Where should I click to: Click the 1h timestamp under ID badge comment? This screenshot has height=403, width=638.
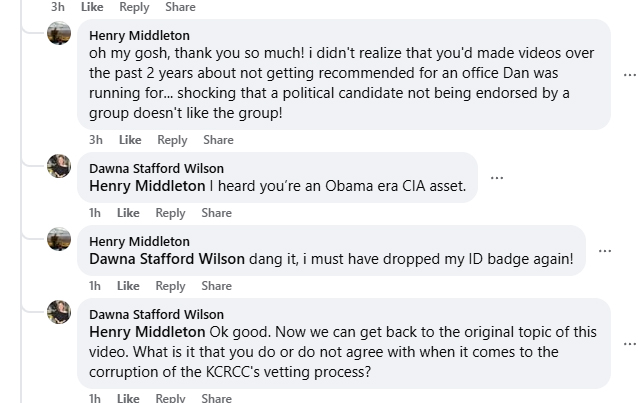click(95, 286)
